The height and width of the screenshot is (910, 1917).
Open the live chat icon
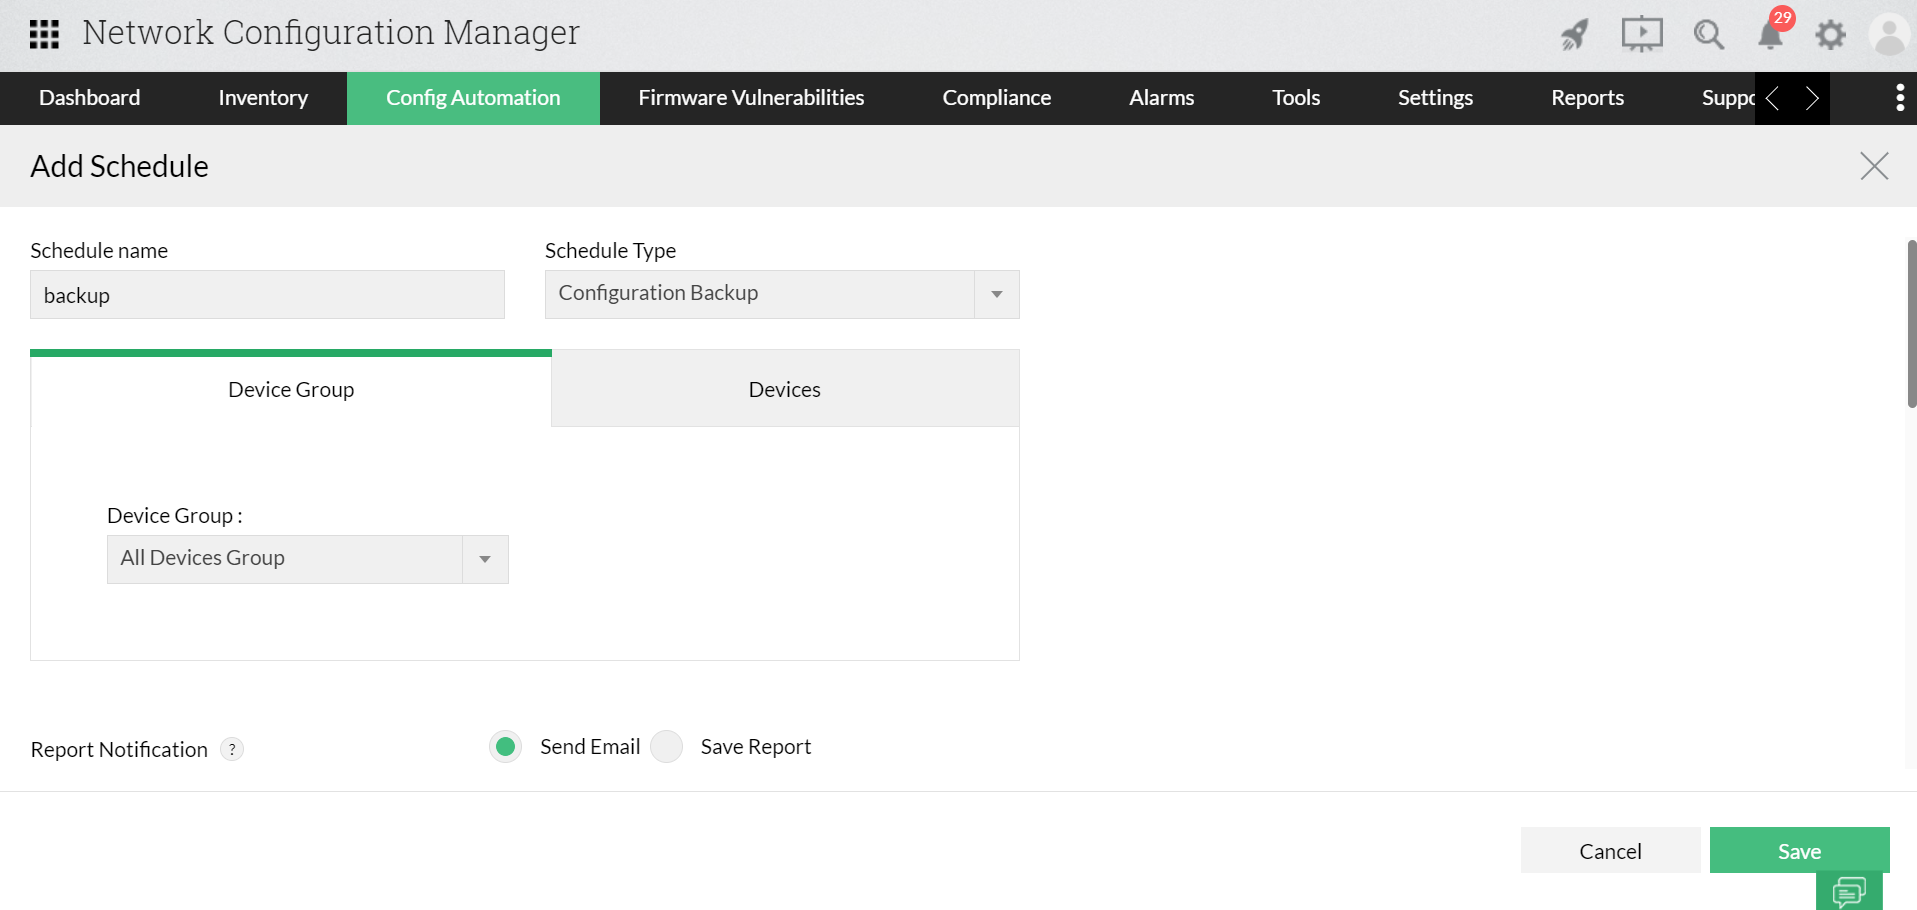tap(1849, 890)
